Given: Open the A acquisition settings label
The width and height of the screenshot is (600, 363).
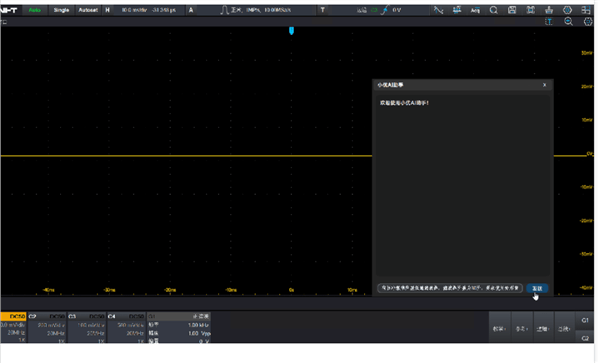Looking at the screenshot, I should point(191,10).
